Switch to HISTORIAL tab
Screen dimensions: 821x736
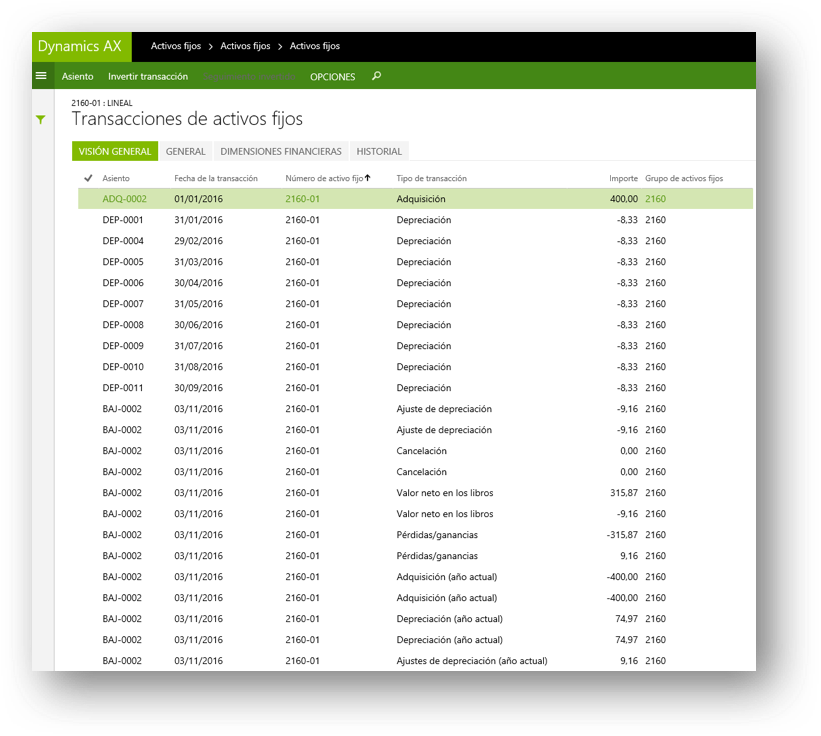tap(379, 151)
